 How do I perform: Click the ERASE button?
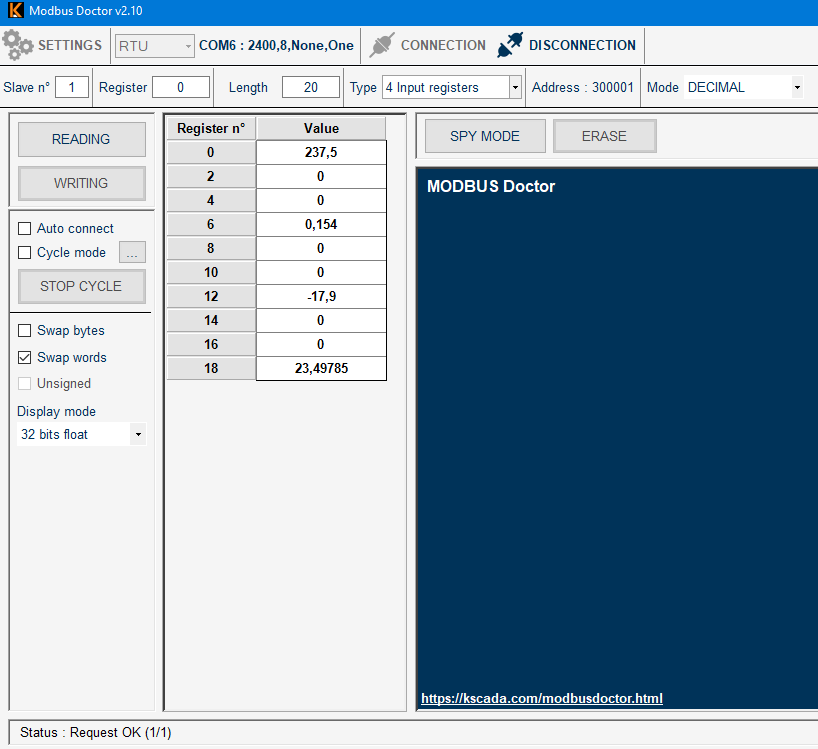click(x=604, y=136)
